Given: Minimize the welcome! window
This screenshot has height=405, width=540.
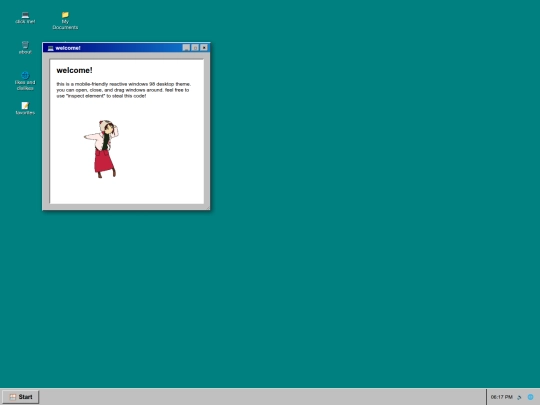Looking at the screenshot, I should (186, 48).
